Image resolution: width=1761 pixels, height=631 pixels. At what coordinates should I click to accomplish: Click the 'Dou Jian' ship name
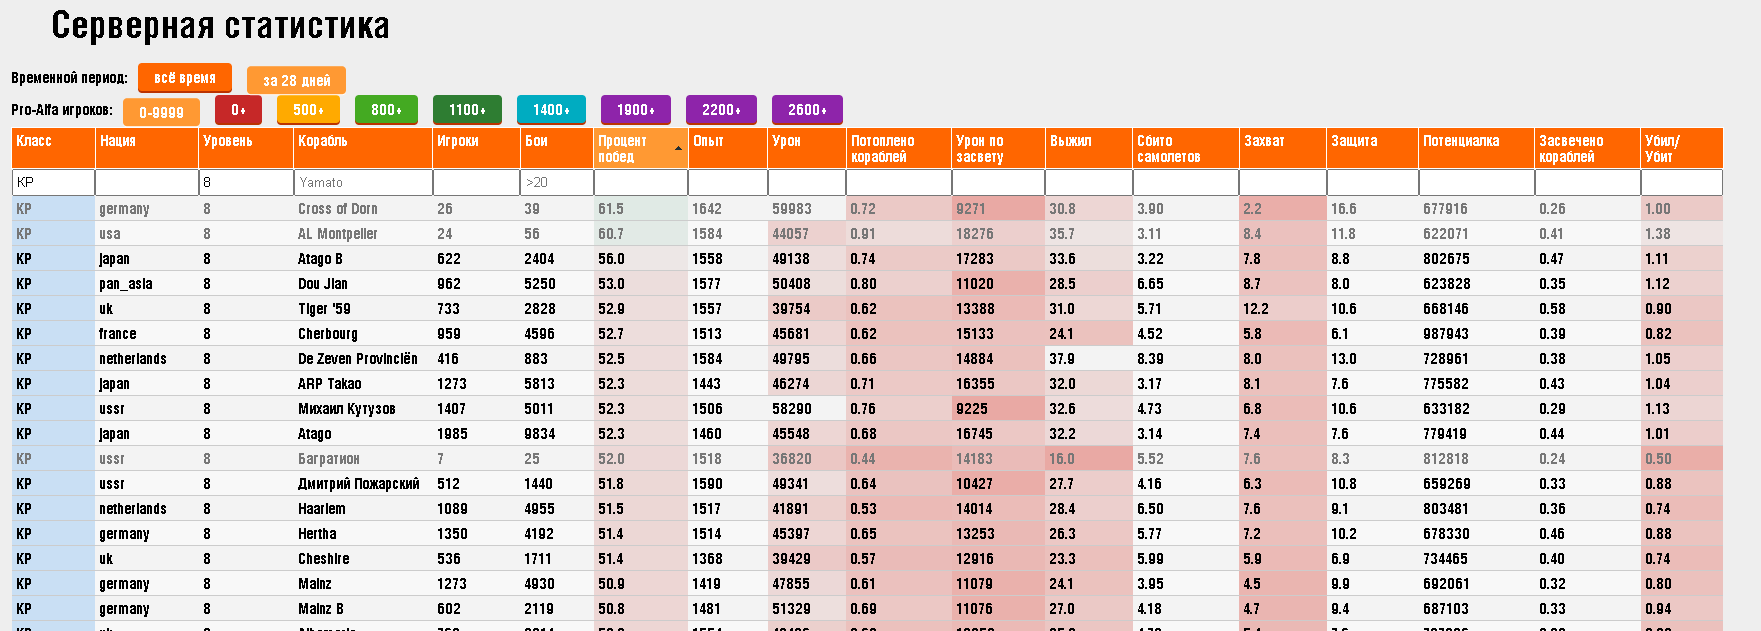(x=323, y=284)
